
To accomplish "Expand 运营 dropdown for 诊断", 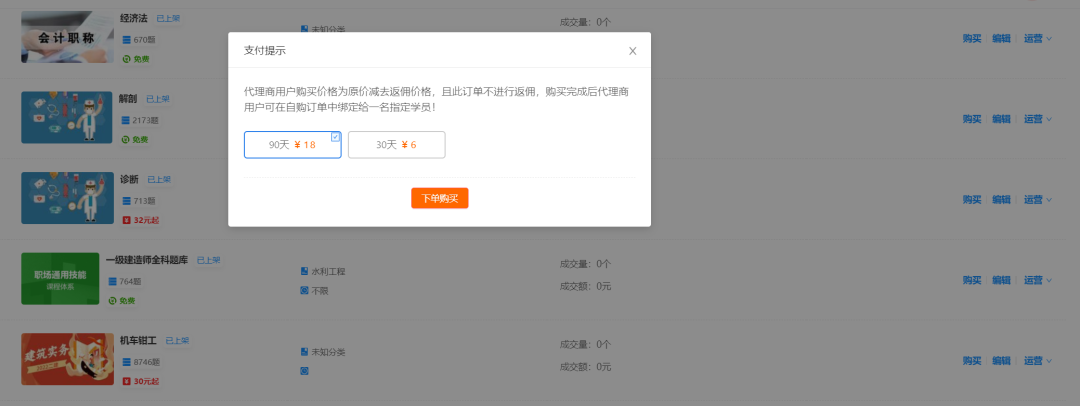I will click(1037, 200).
